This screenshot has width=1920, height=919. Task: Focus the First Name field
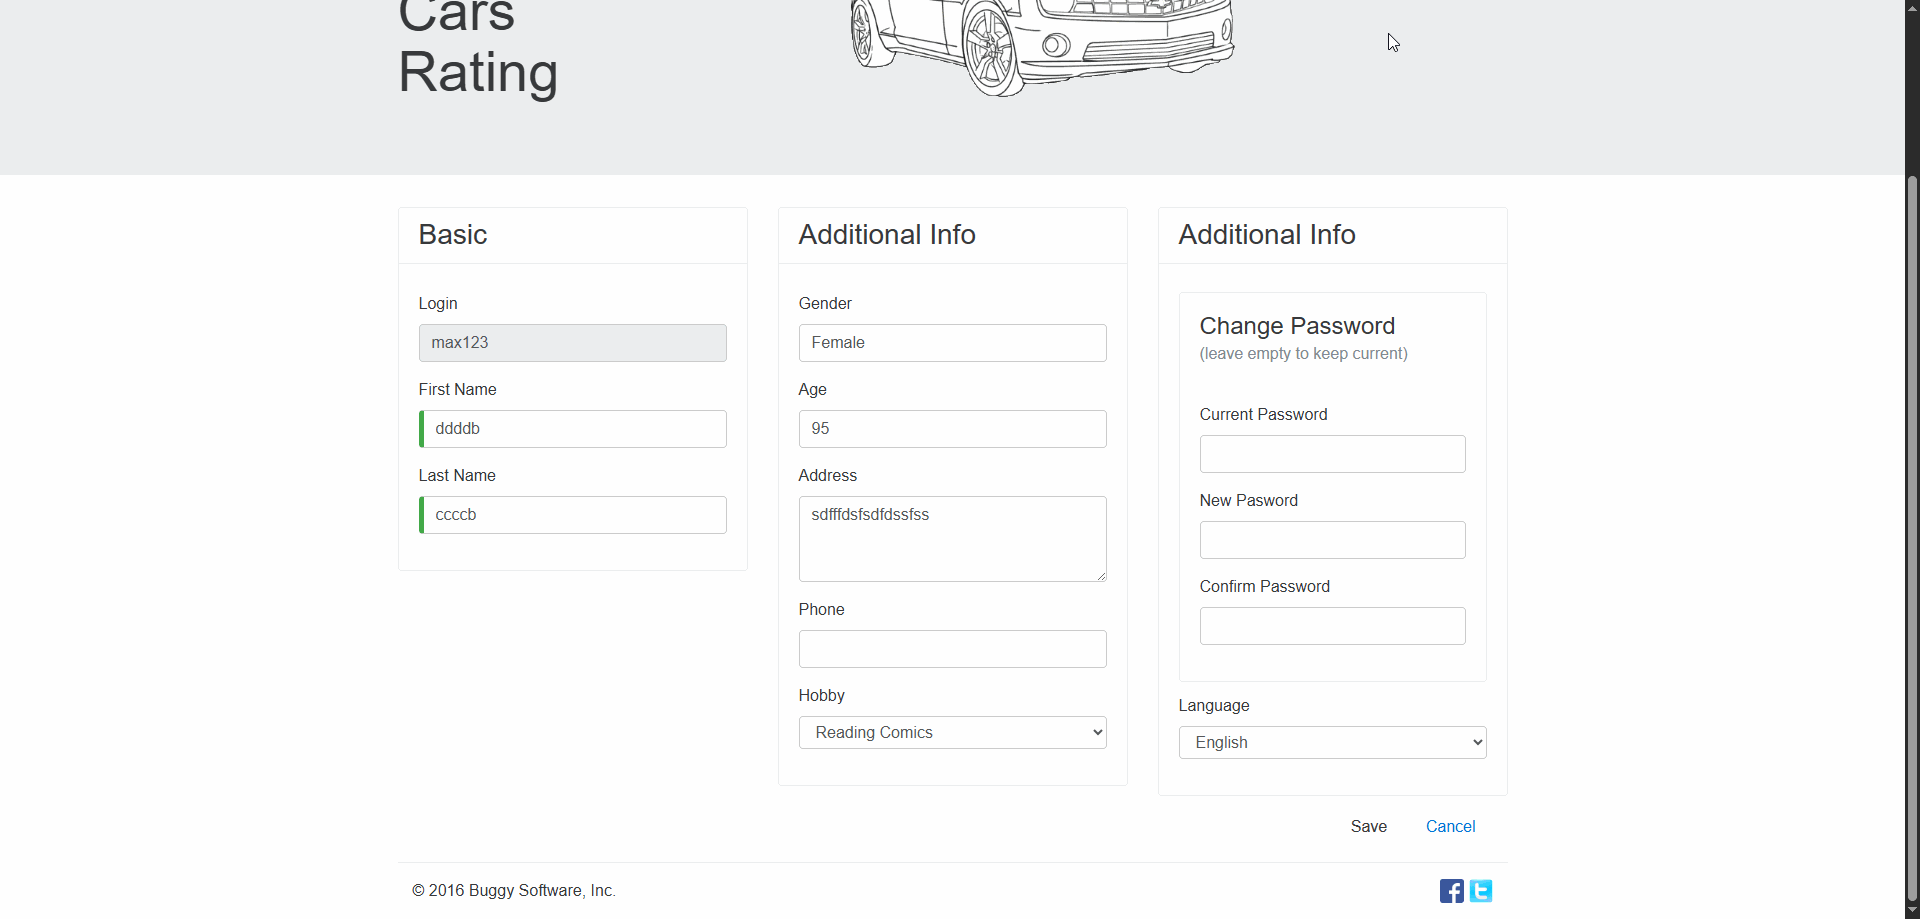point(573,429)
